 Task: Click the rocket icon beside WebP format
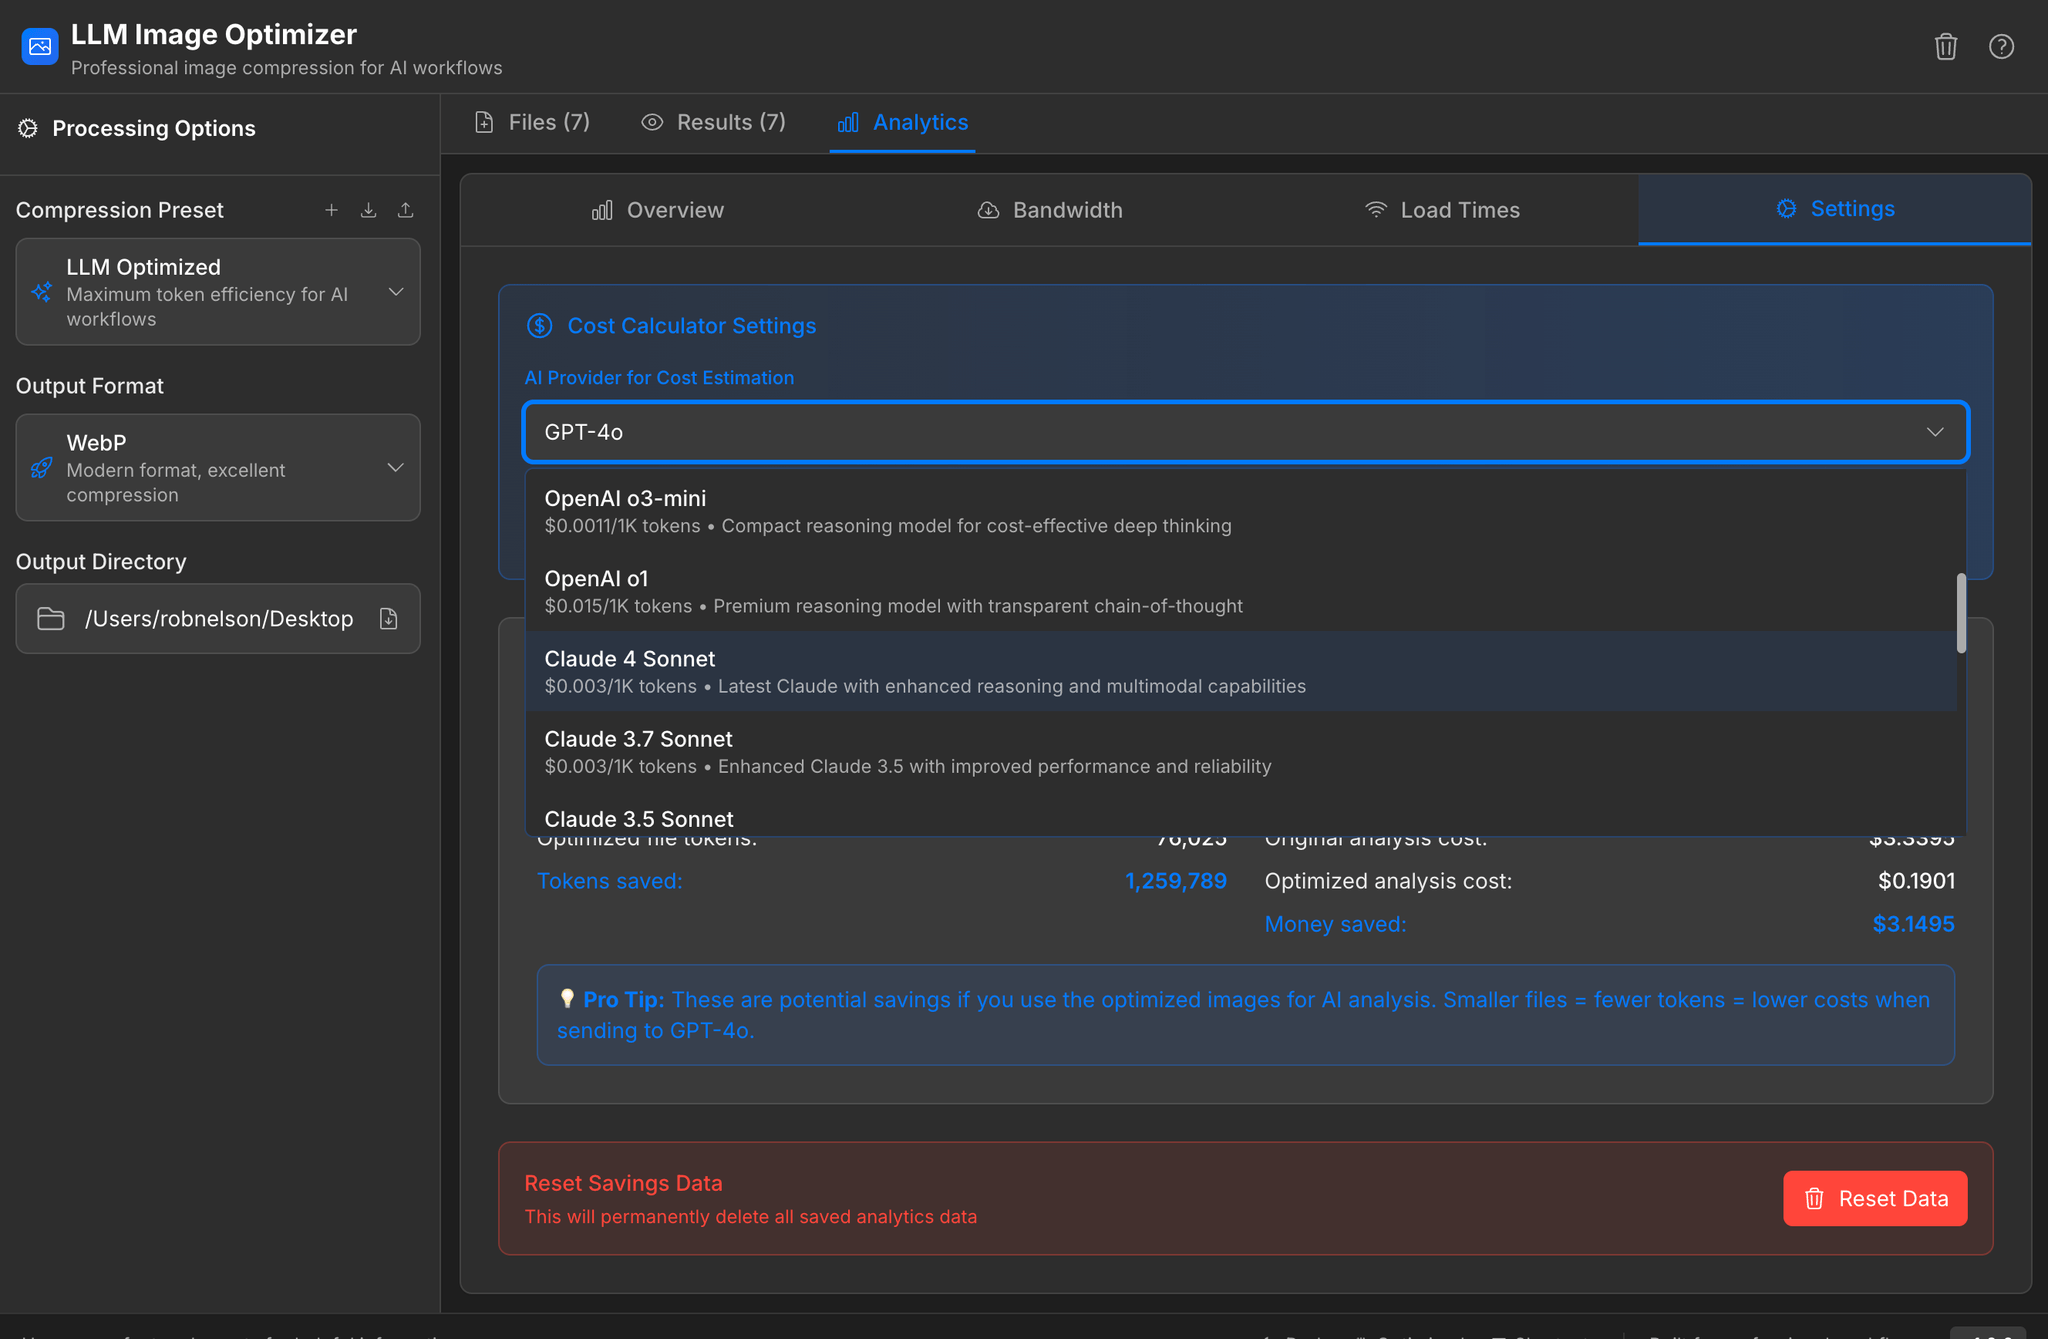(x=41, y=467)
